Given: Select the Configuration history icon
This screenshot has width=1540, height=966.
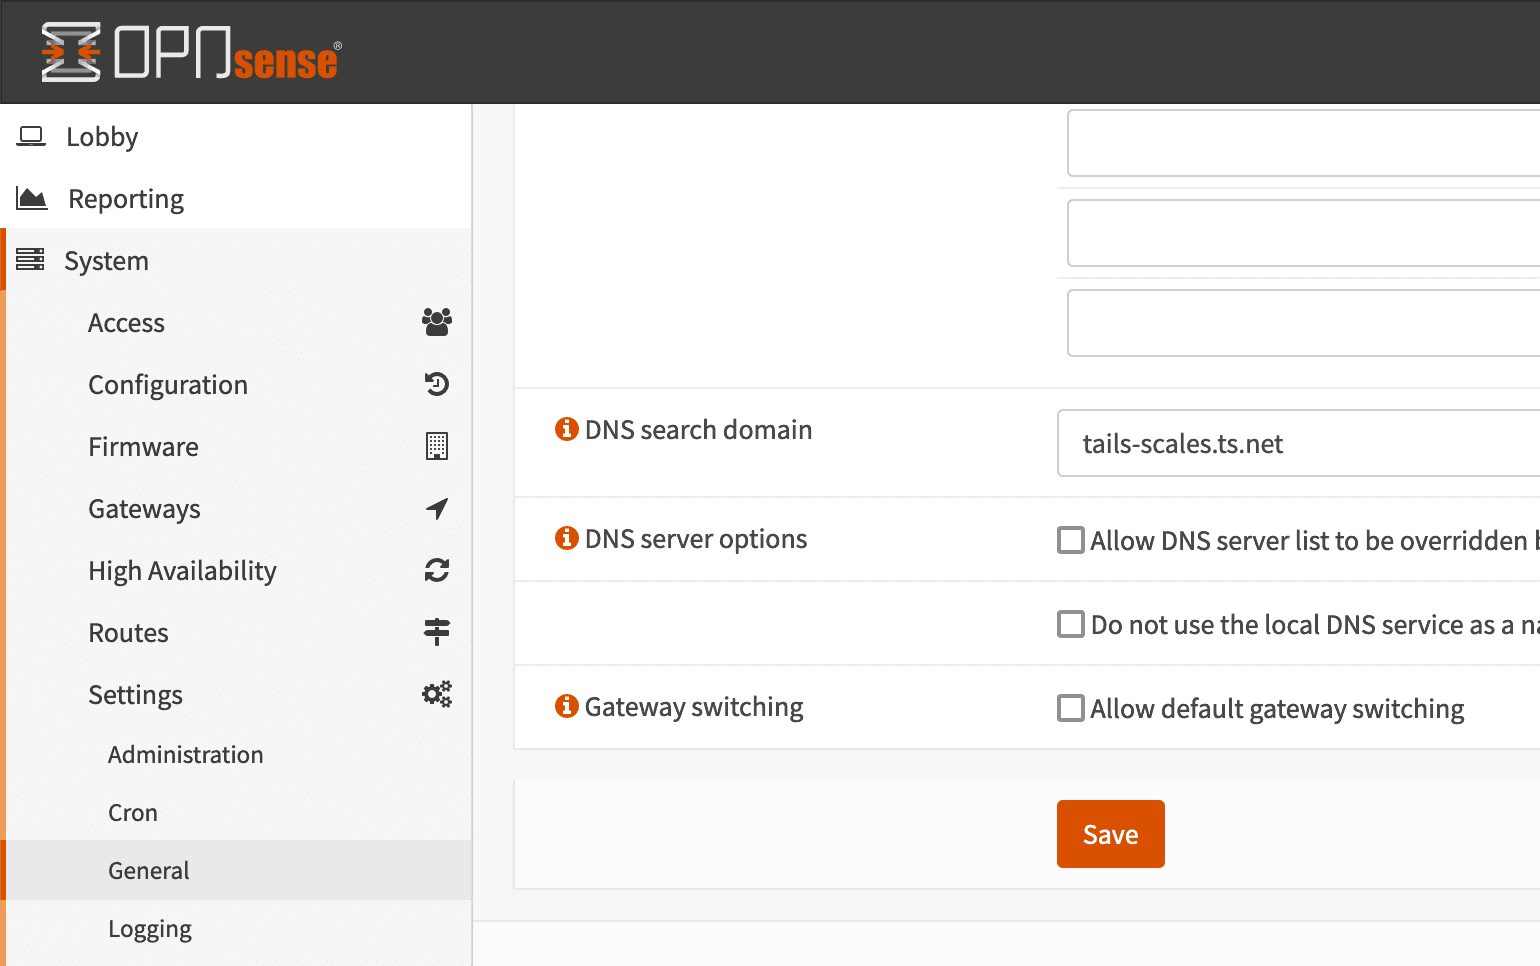Looking at the screenshot, I should pos(437,384).
